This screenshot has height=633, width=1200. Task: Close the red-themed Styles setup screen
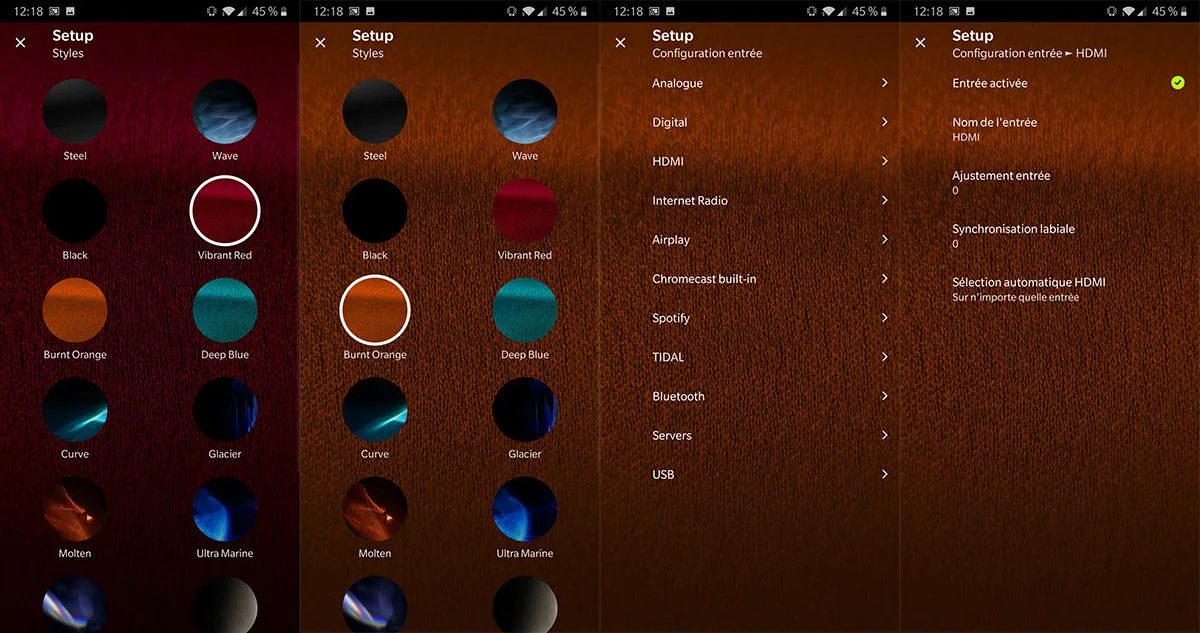click(20, 43)
